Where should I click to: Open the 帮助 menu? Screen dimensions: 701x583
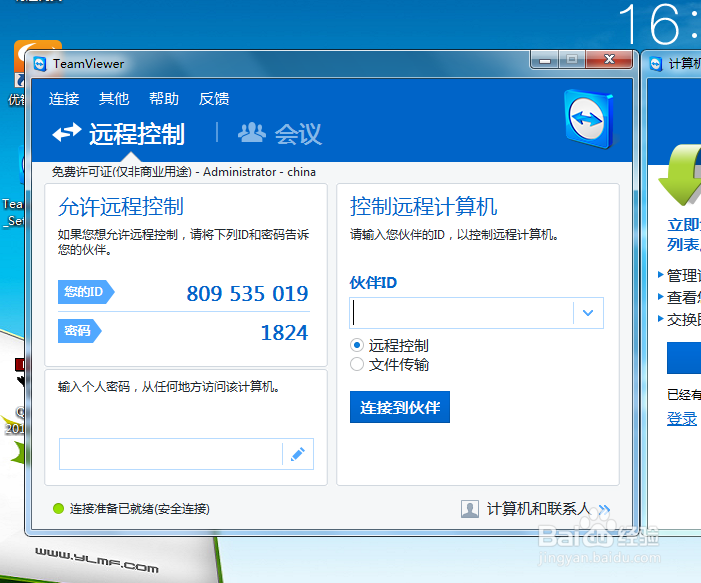pyautogui.click(x=164, y=98)
